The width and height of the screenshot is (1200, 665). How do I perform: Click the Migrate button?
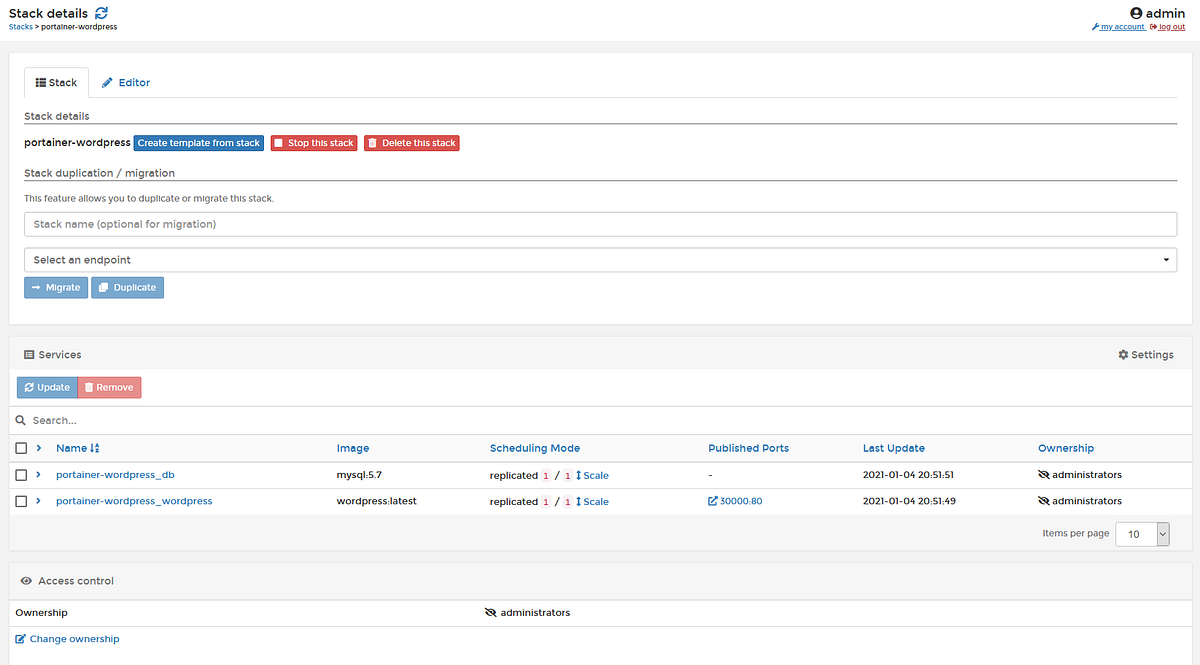click(56, 287)
